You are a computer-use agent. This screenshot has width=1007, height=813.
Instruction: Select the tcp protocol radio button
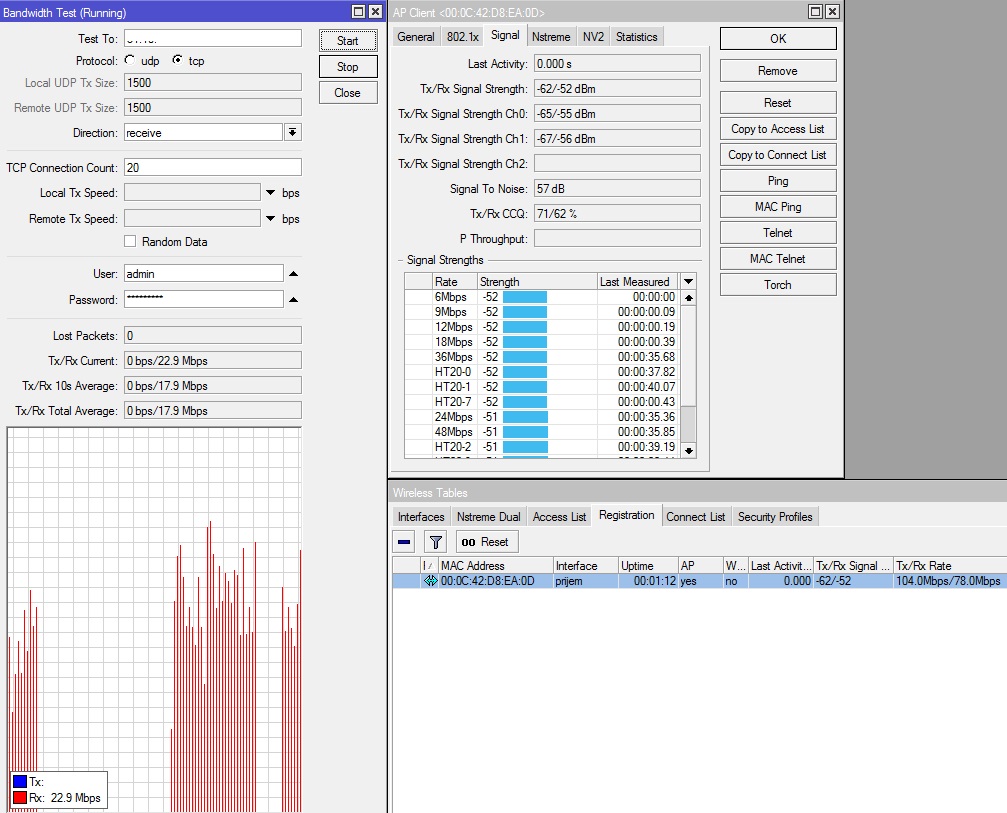coord(177,60)
